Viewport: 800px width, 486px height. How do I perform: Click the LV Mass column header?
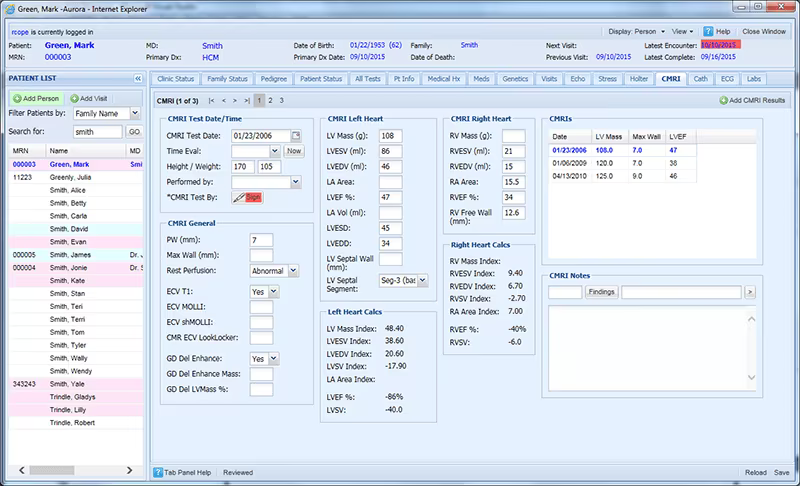coord(609,137)
